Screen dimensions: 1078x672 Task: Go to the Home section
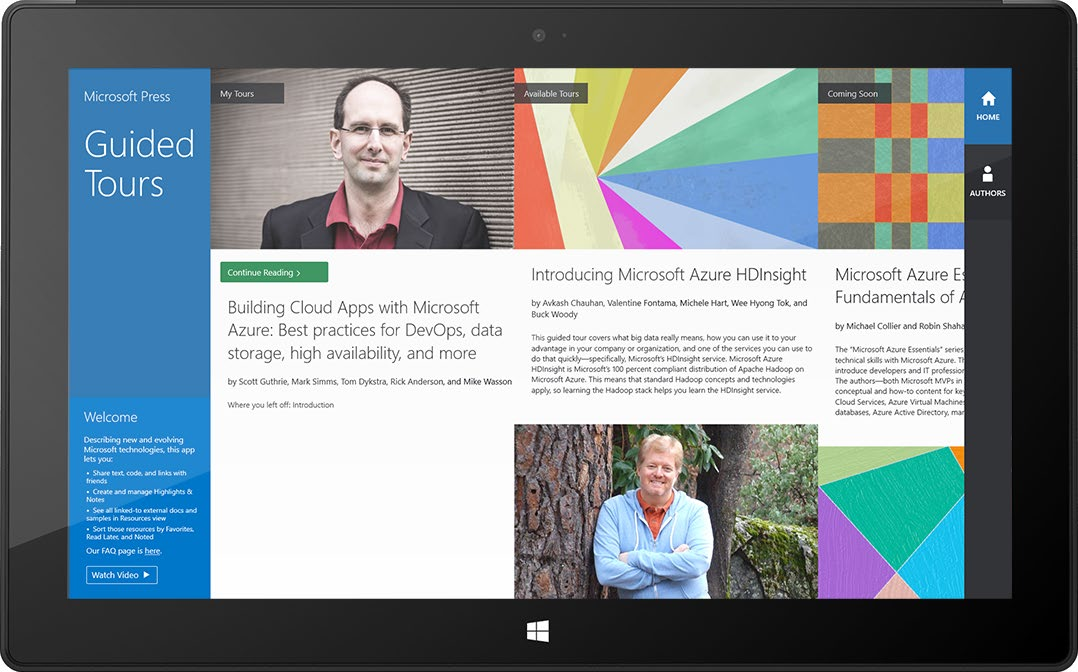tap(987, 106)
